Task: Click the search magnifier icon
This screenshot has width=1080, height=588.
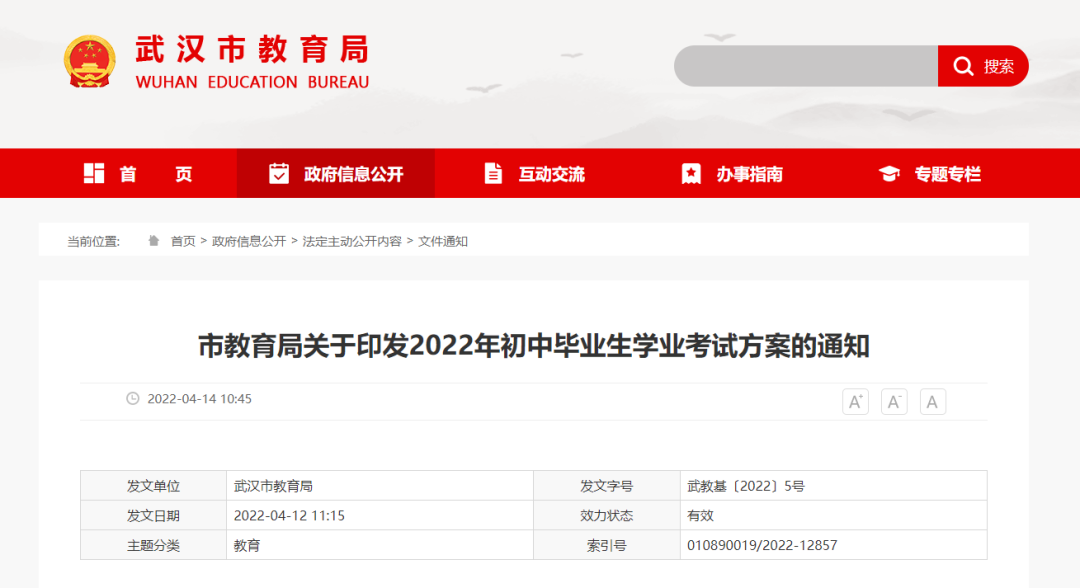Action: pos(963,66)
